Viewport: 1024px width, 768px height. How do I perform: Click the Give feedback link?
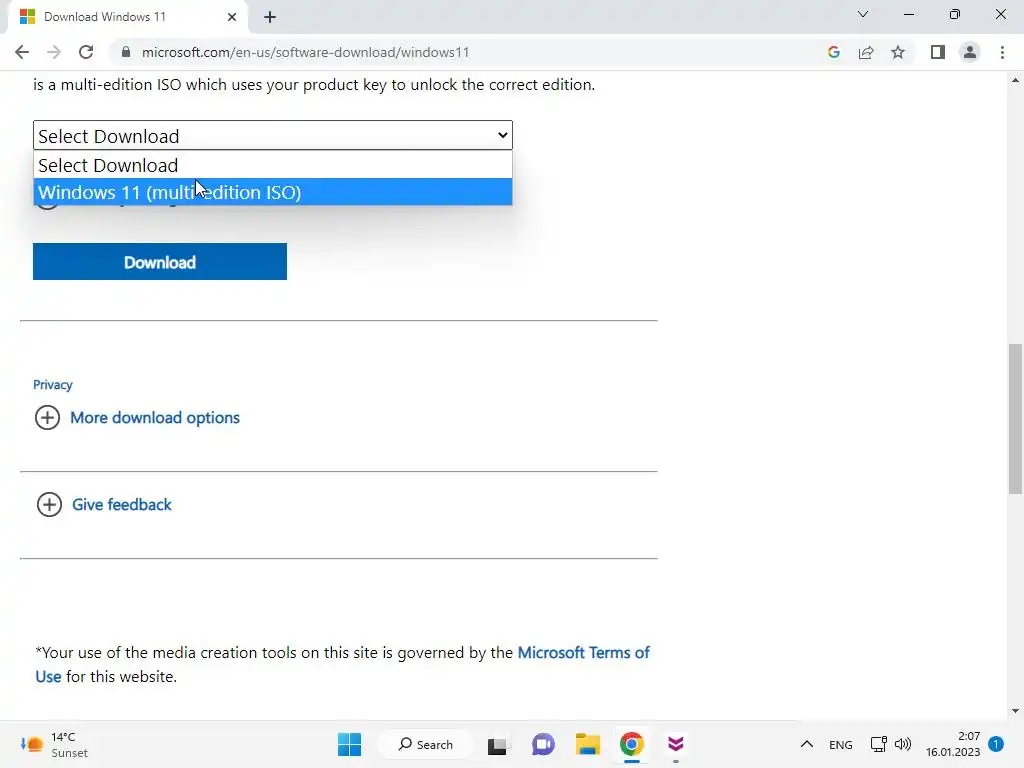tap(121, 505)
